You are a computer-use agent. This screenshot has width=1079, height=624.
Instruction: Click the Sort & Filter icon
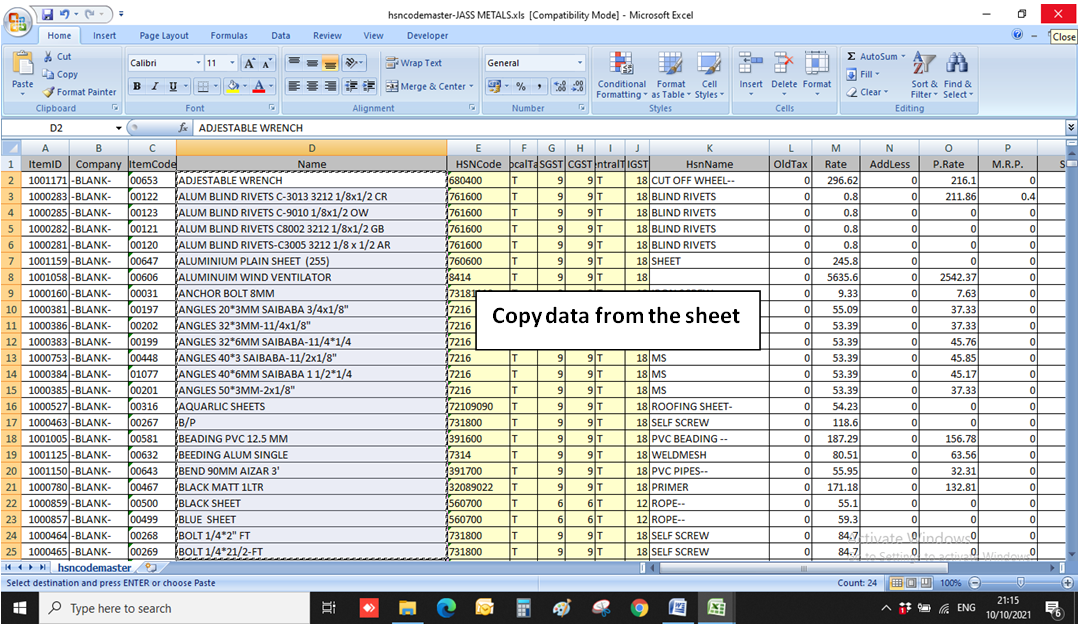[924, 65]
